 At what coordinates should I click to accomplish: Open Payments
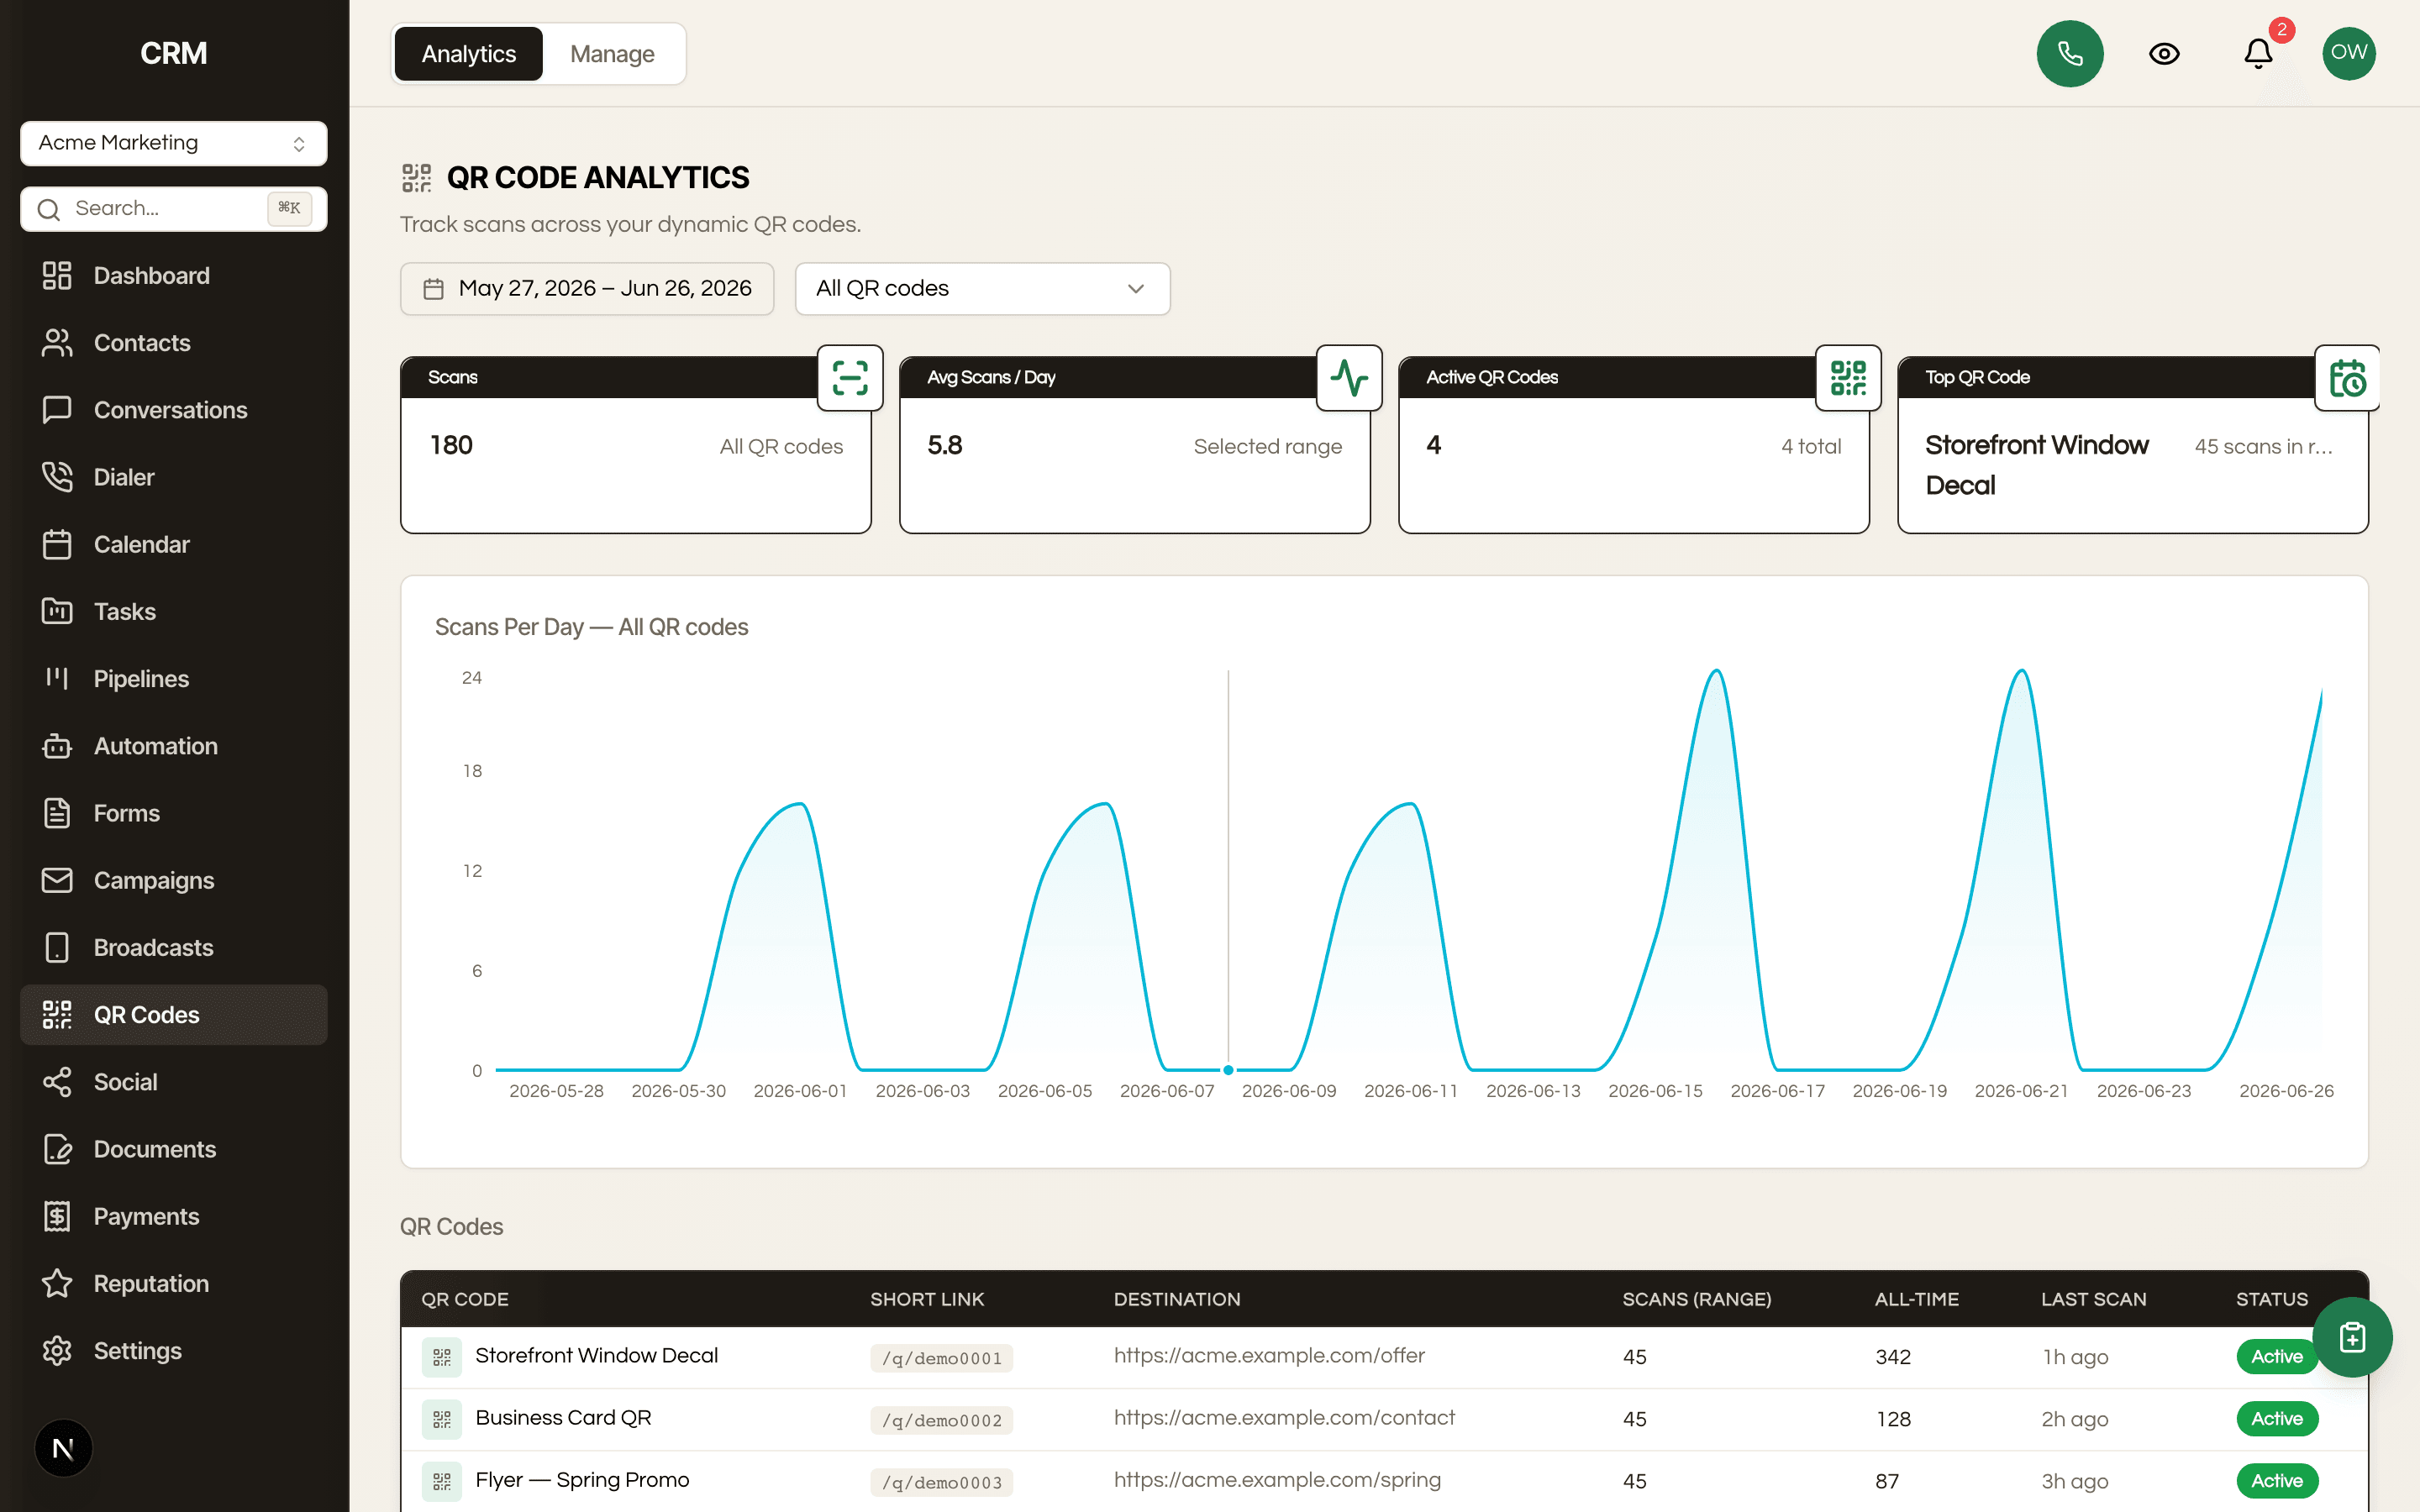tap(173, 1216)
